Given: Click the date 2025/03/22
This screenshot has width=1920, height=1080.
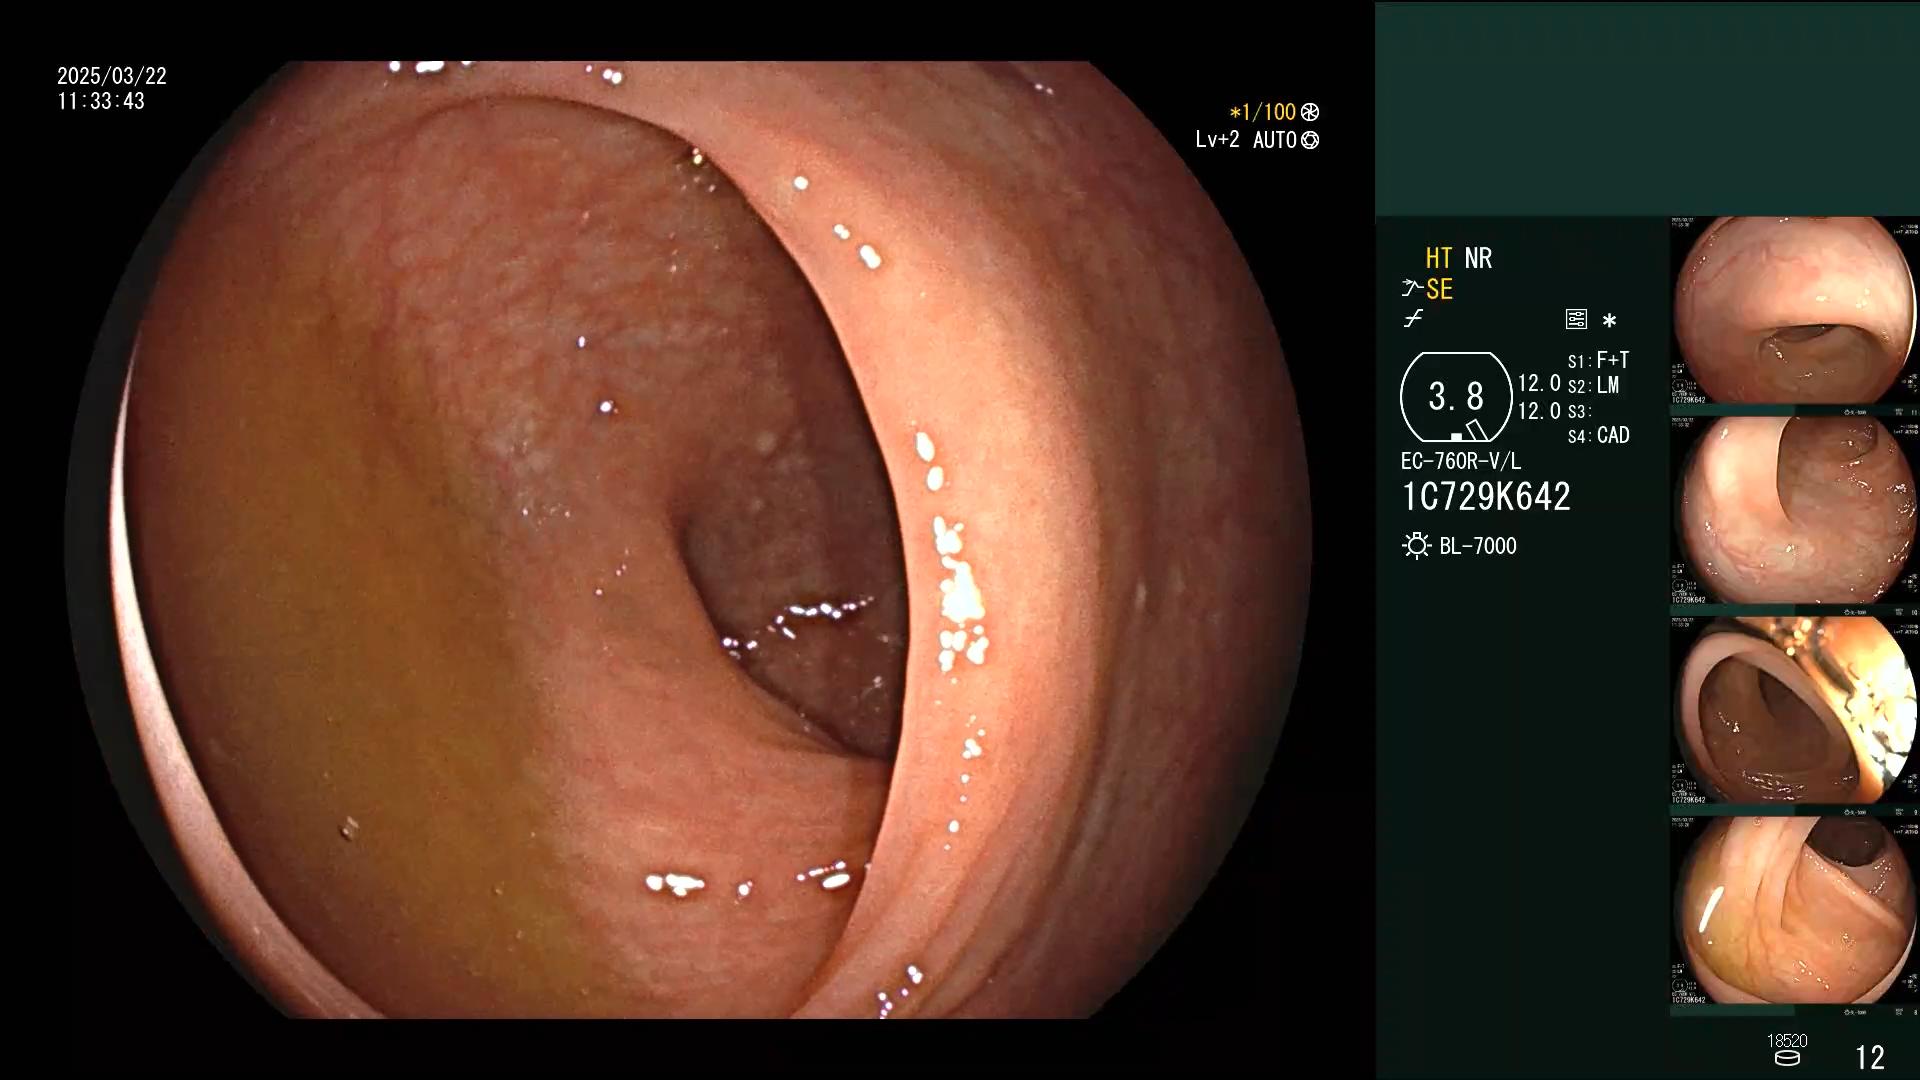Looking at the screenshot, I should tap(112, 76).
